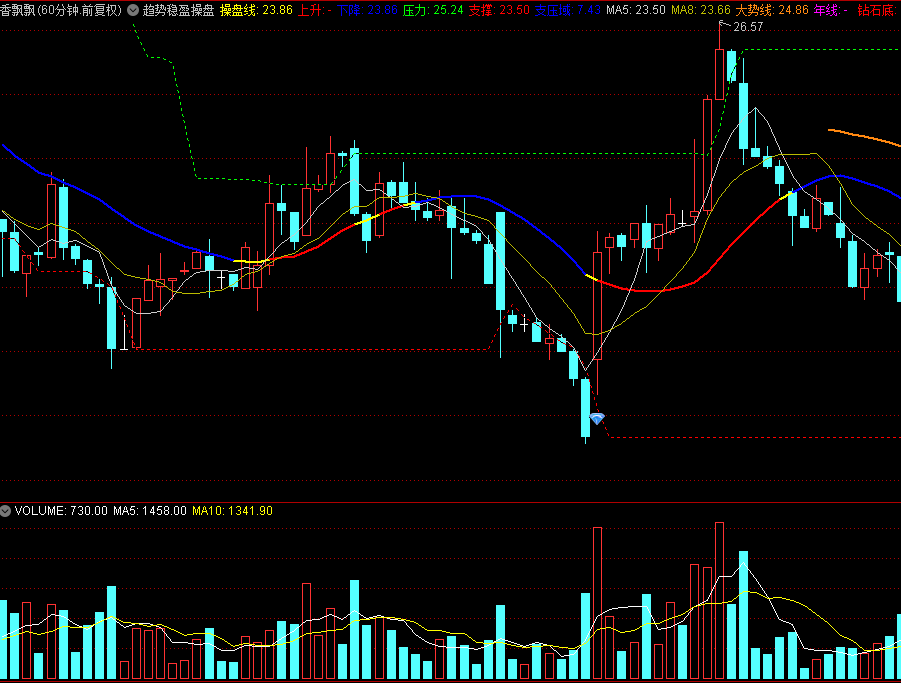The width and height of the screenshot is (901, 683).
Task: Select the green 压力: 25.24 readout
Action: tap(433, 10)
